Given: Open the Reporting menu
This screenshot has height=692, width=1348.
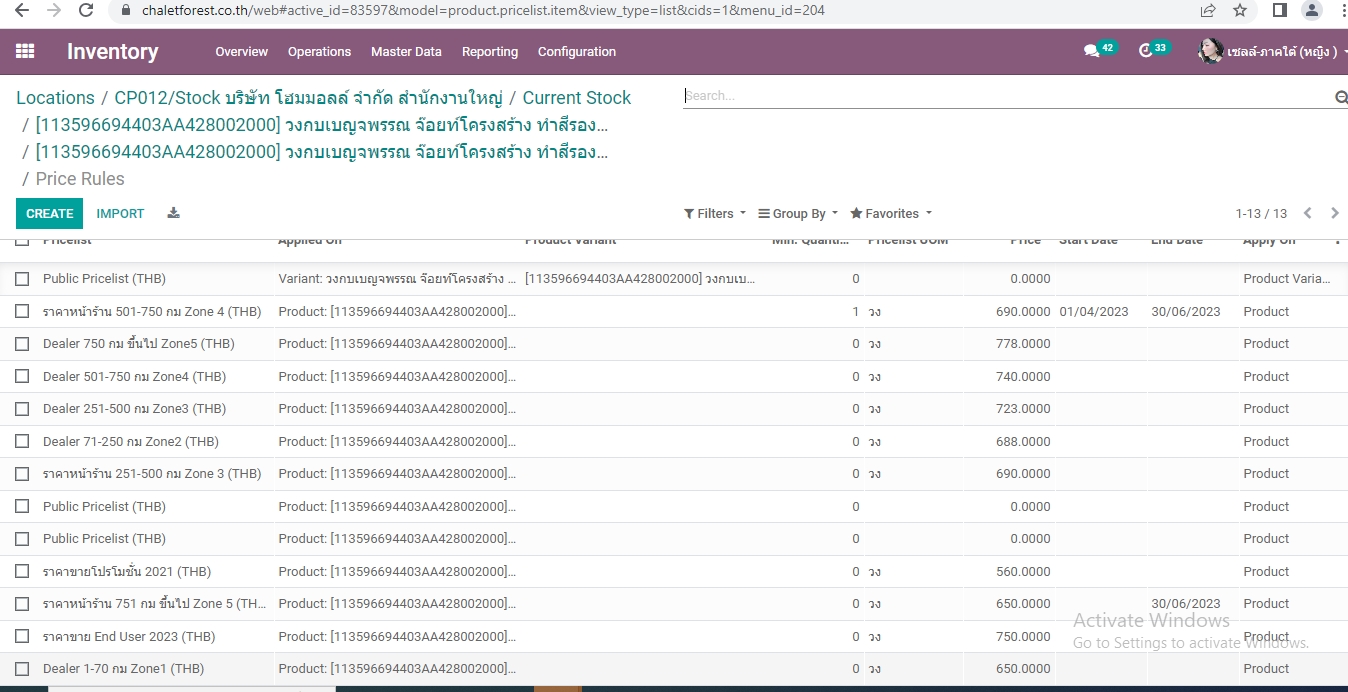Looking at the screenshot, I should (489, 52).
